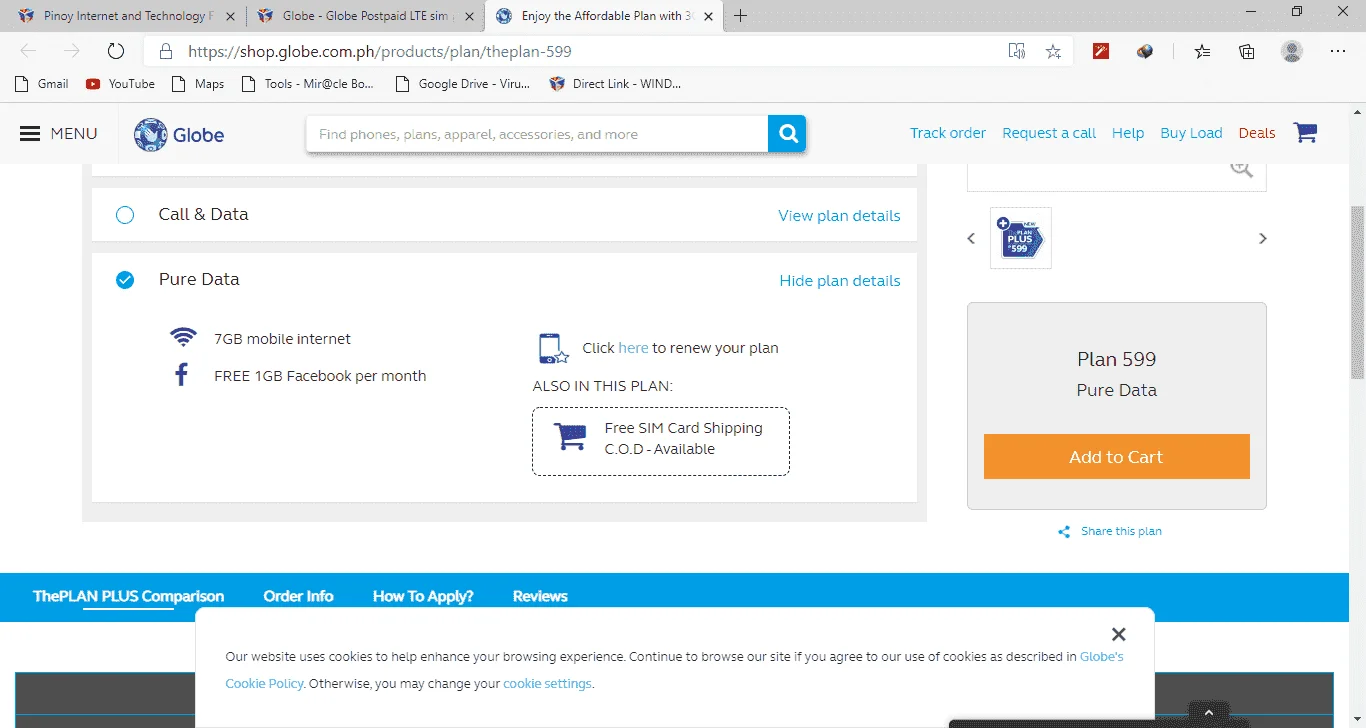The height and width of the screenshot is (728, 1366).
Task: Click the lock icon in the address bar
Action: 166,51
